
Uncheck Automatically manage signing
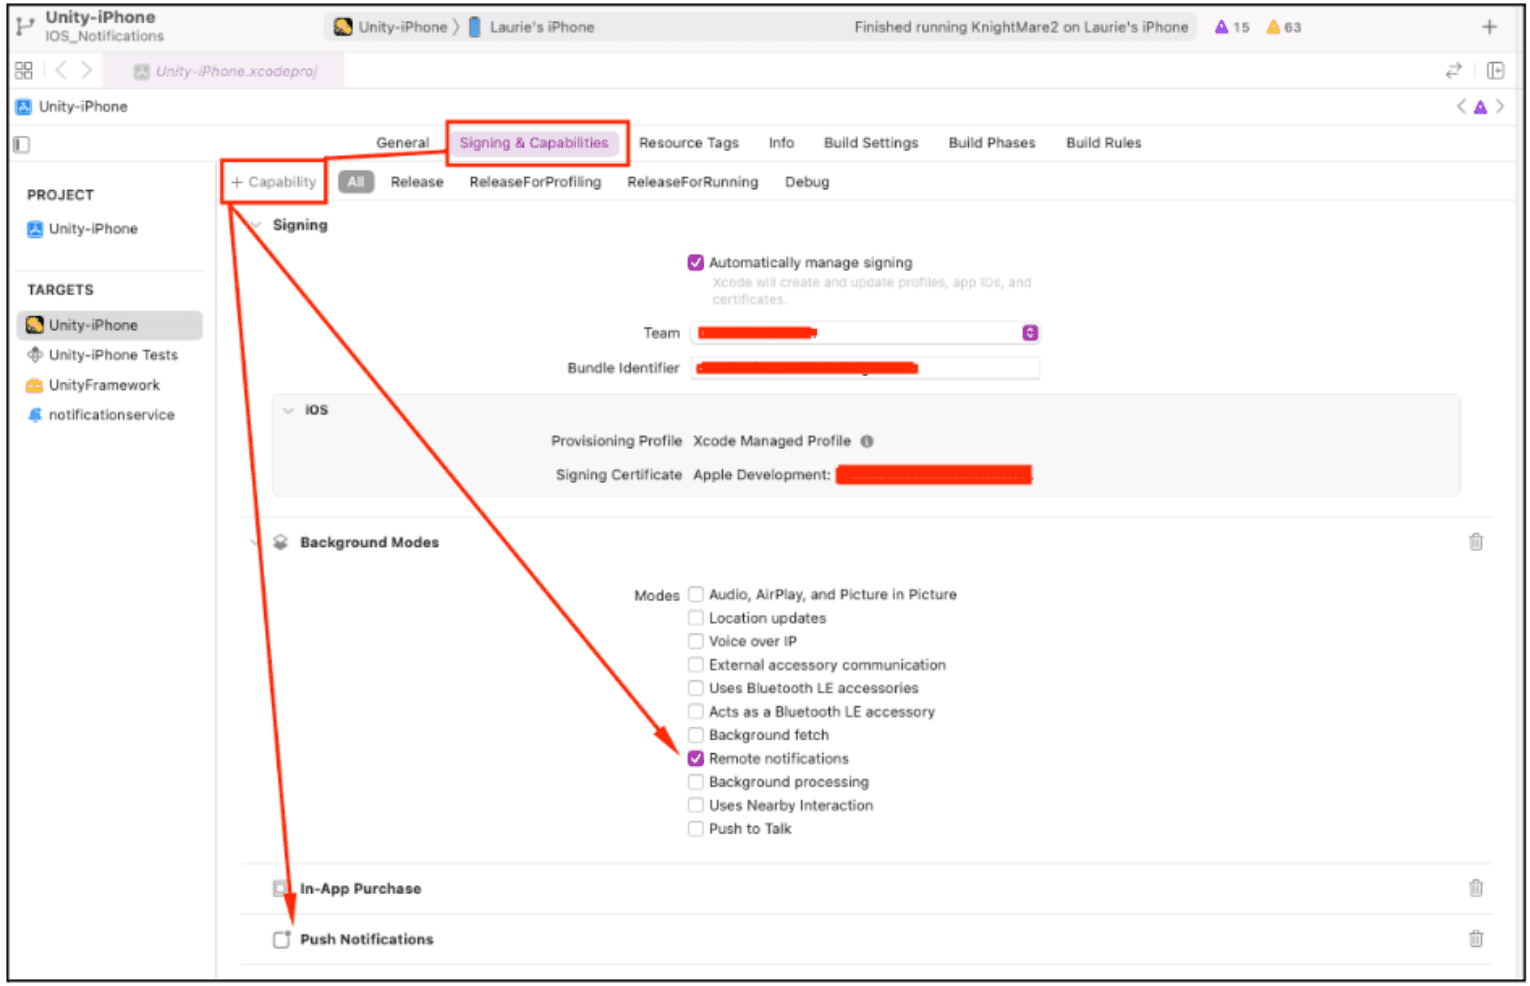tap(696, 263)
